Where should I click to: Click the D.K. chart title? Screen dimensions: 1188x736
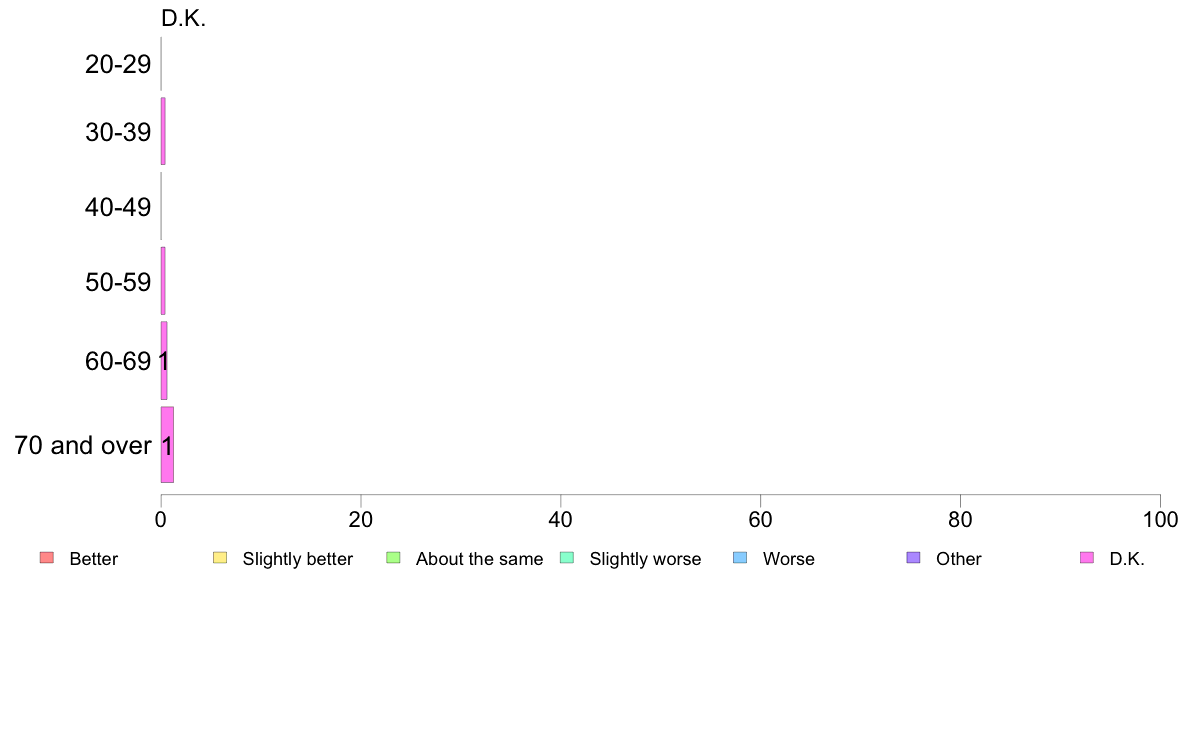(x=183, y=18)
